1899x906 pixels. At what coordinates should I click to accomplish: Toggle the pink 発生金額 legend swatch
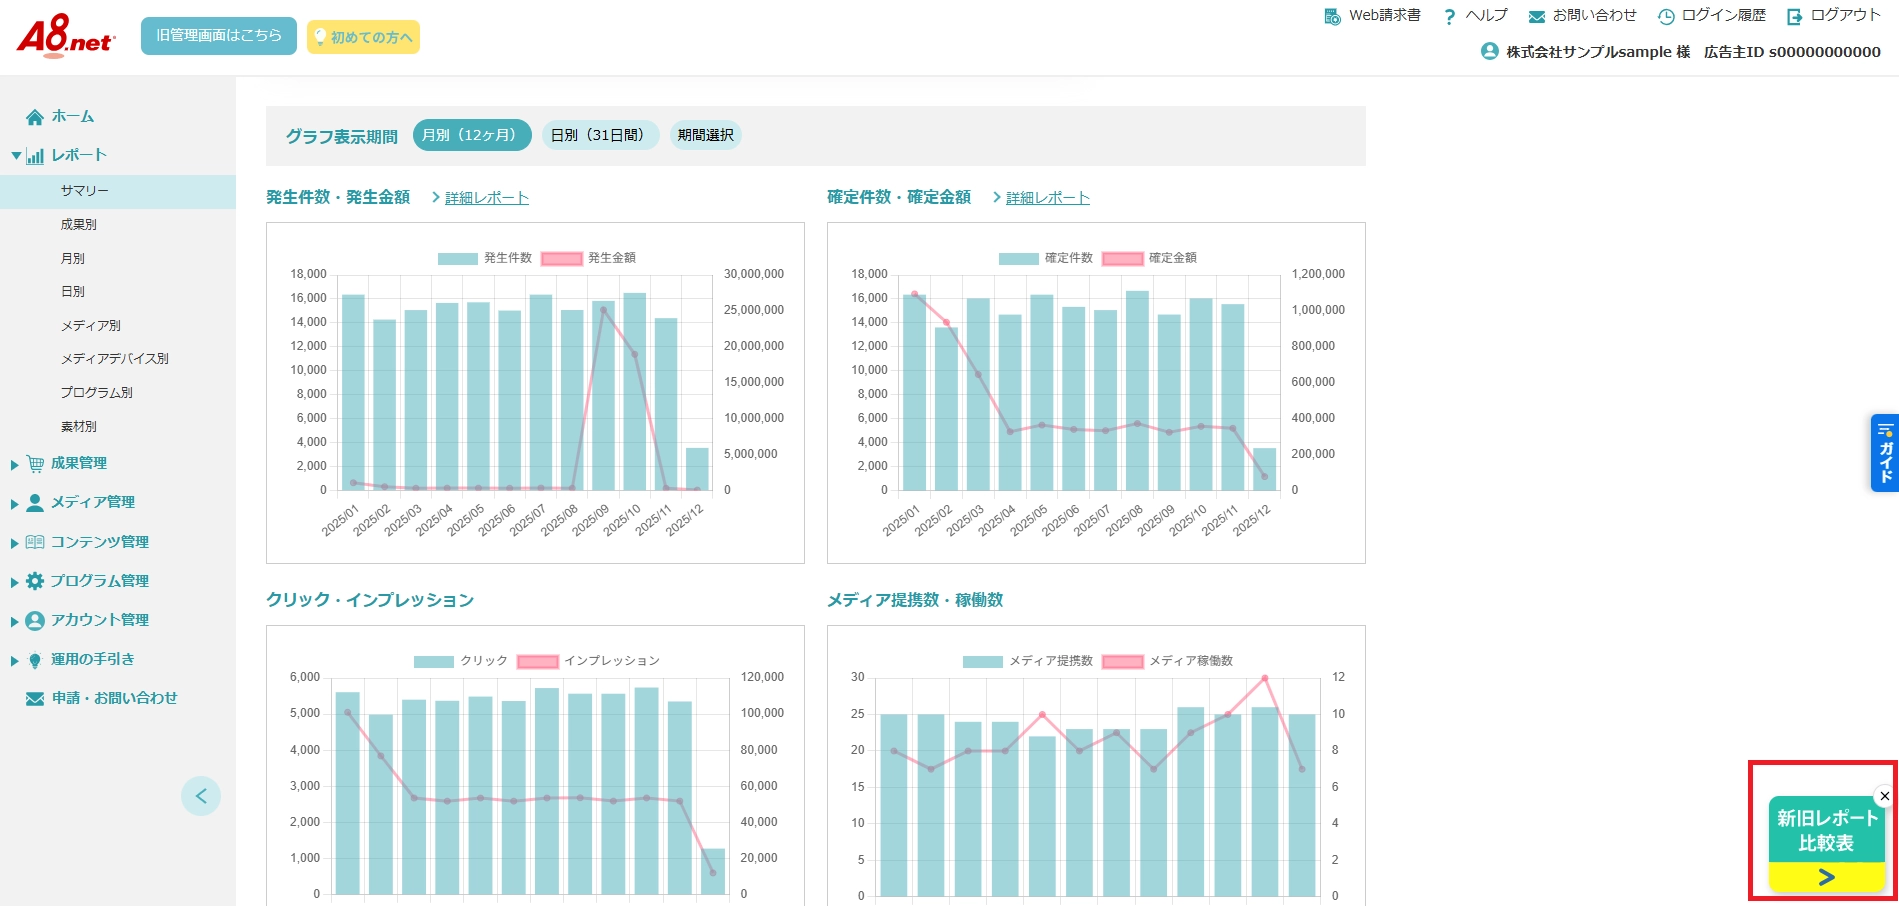(x=562, y=259)
